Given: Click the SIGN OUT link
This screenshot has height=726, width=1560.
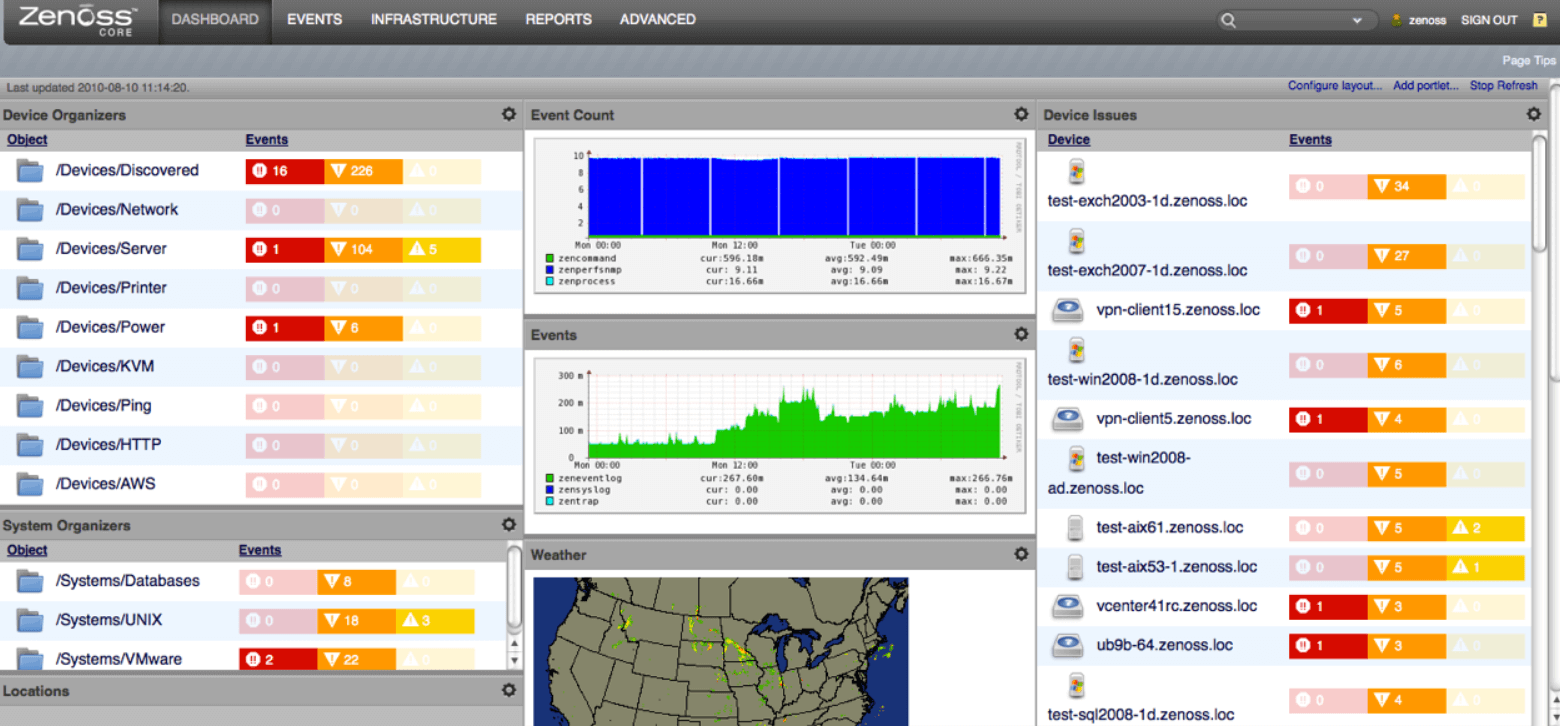Looking at the screenshot, I should click(1489, 20).
